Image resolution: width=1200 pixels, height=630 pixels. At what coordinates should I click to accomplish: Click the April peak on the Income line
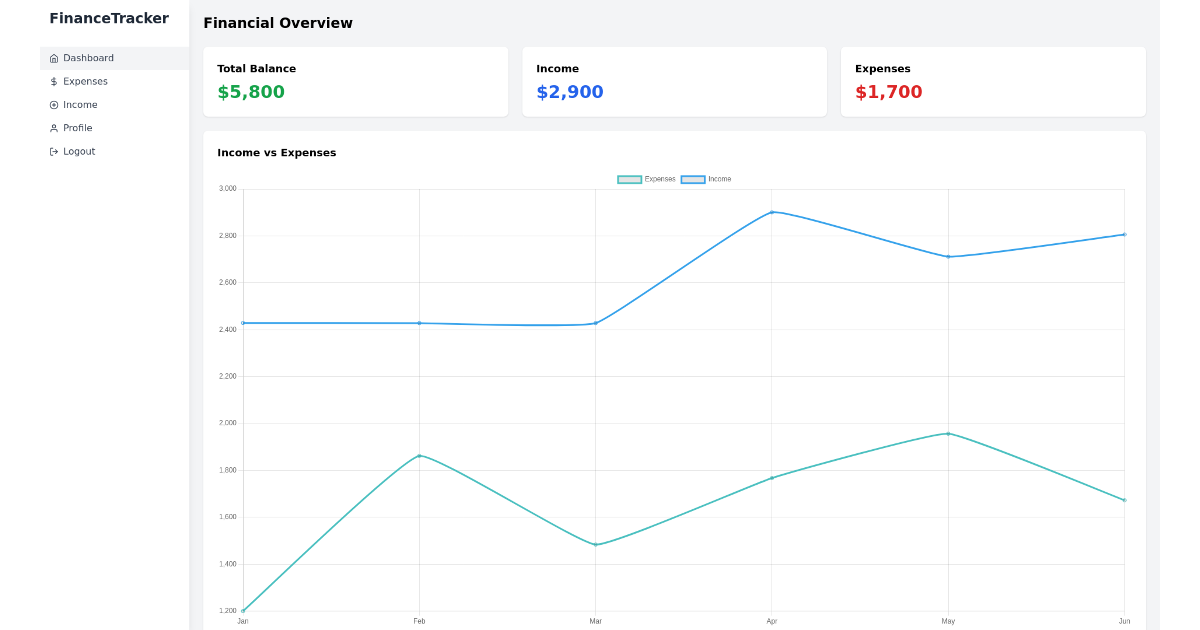point(771,212)
